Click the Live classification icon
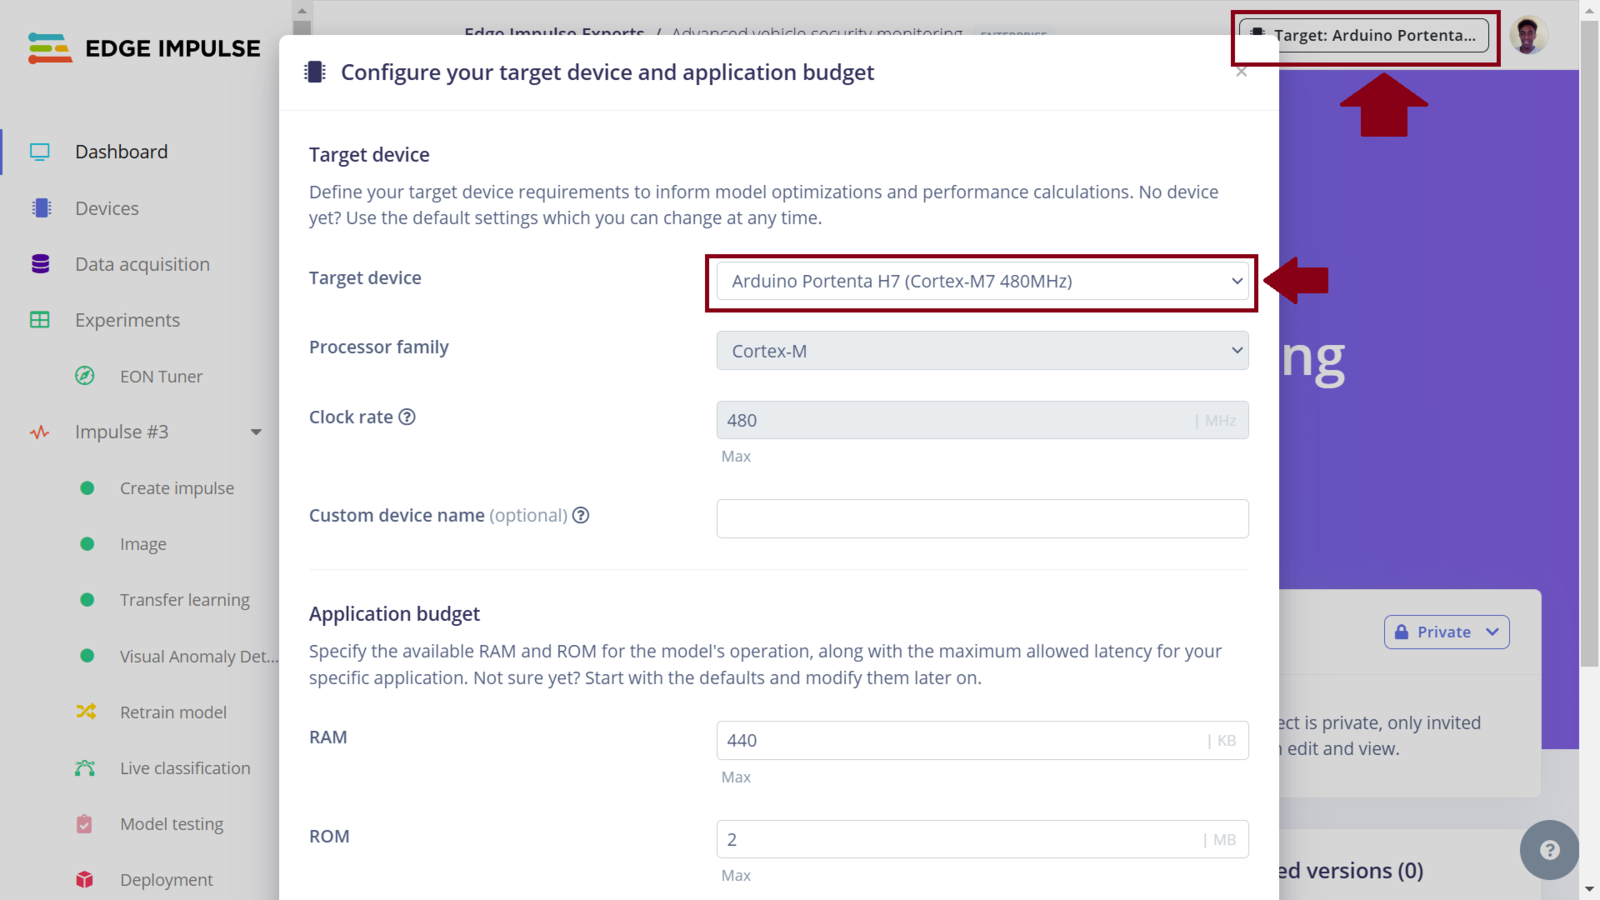The image size is (1600, 900). [85, 768]
